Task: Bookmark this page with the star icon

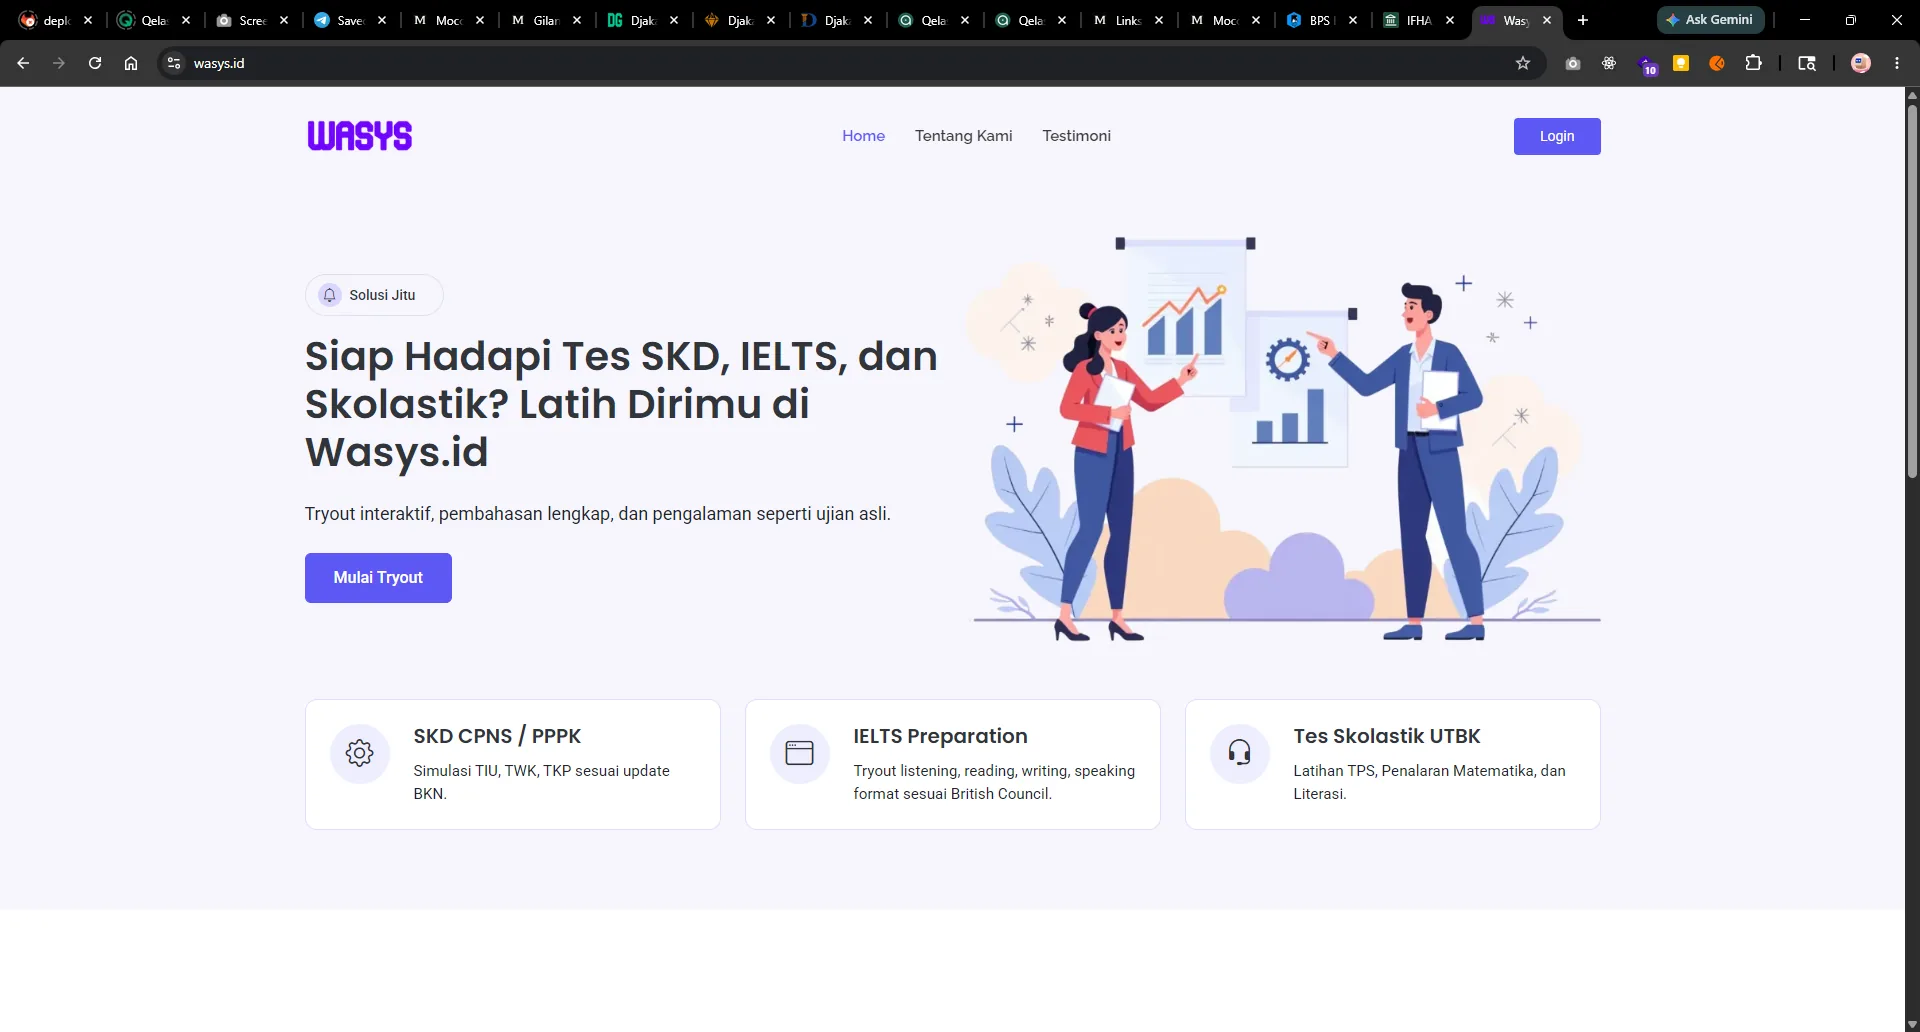Action: [x=1523, y=63]
